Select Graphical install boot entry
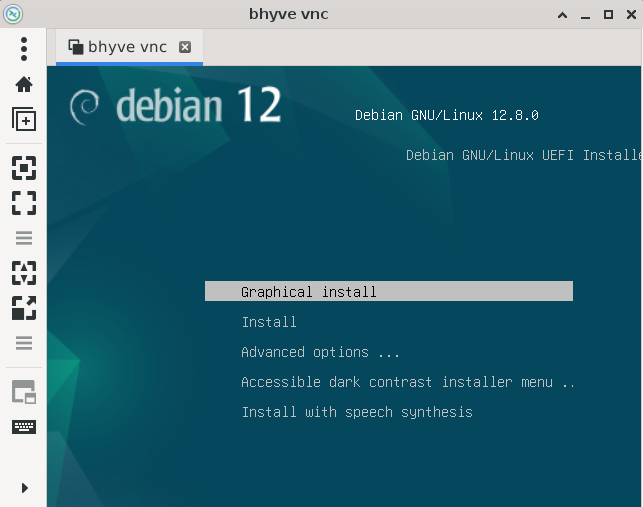The image size is (643, 507). 389,291
